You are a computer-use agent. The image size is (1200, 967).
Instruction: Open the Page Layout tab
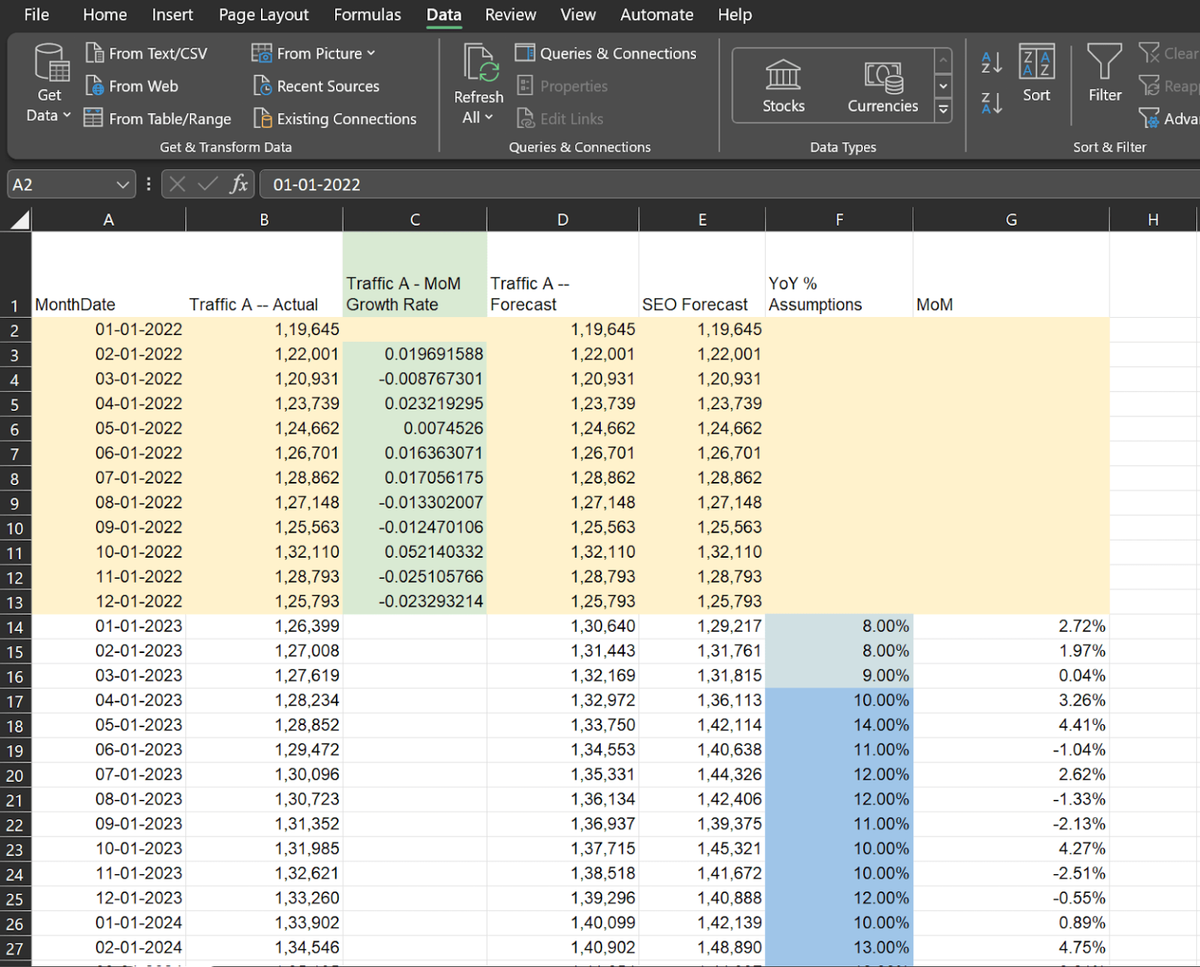[264, 15]
